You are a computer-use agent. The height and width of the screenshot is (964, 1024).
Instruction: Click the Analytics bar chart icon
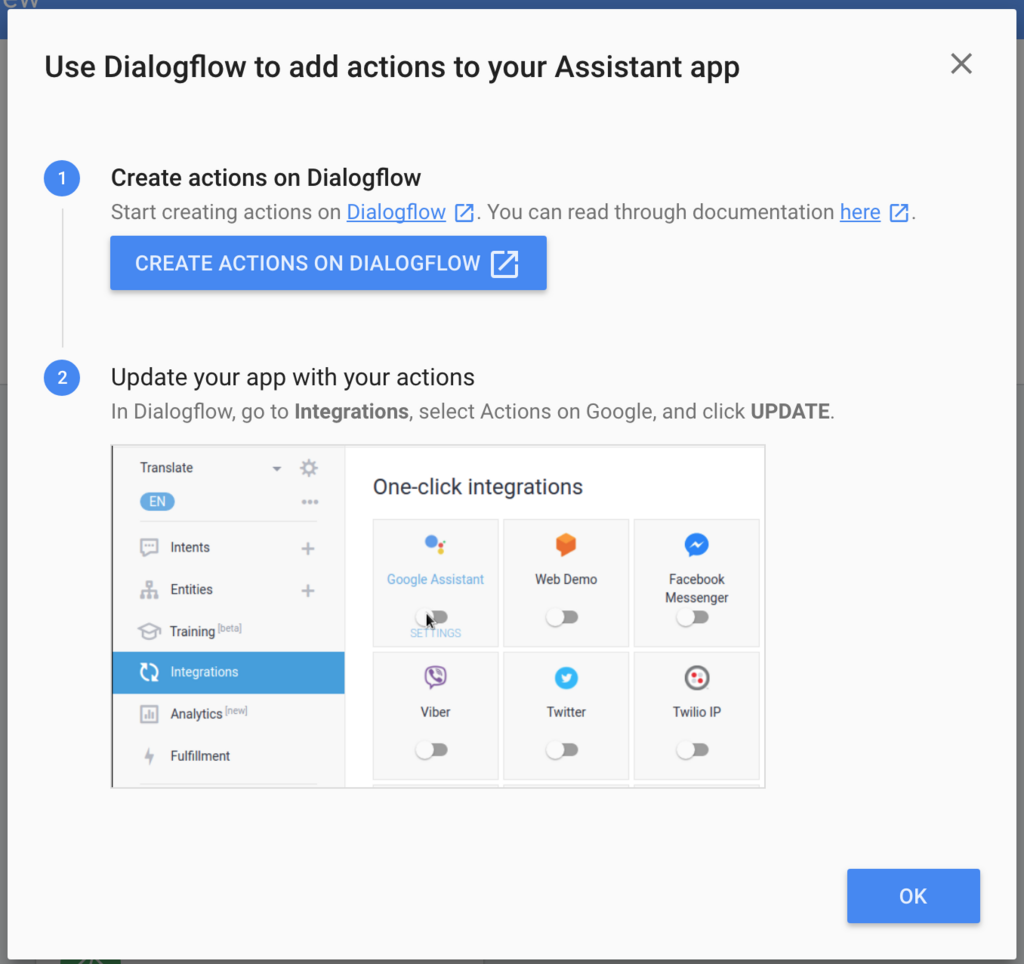click(x=149, y=714)
